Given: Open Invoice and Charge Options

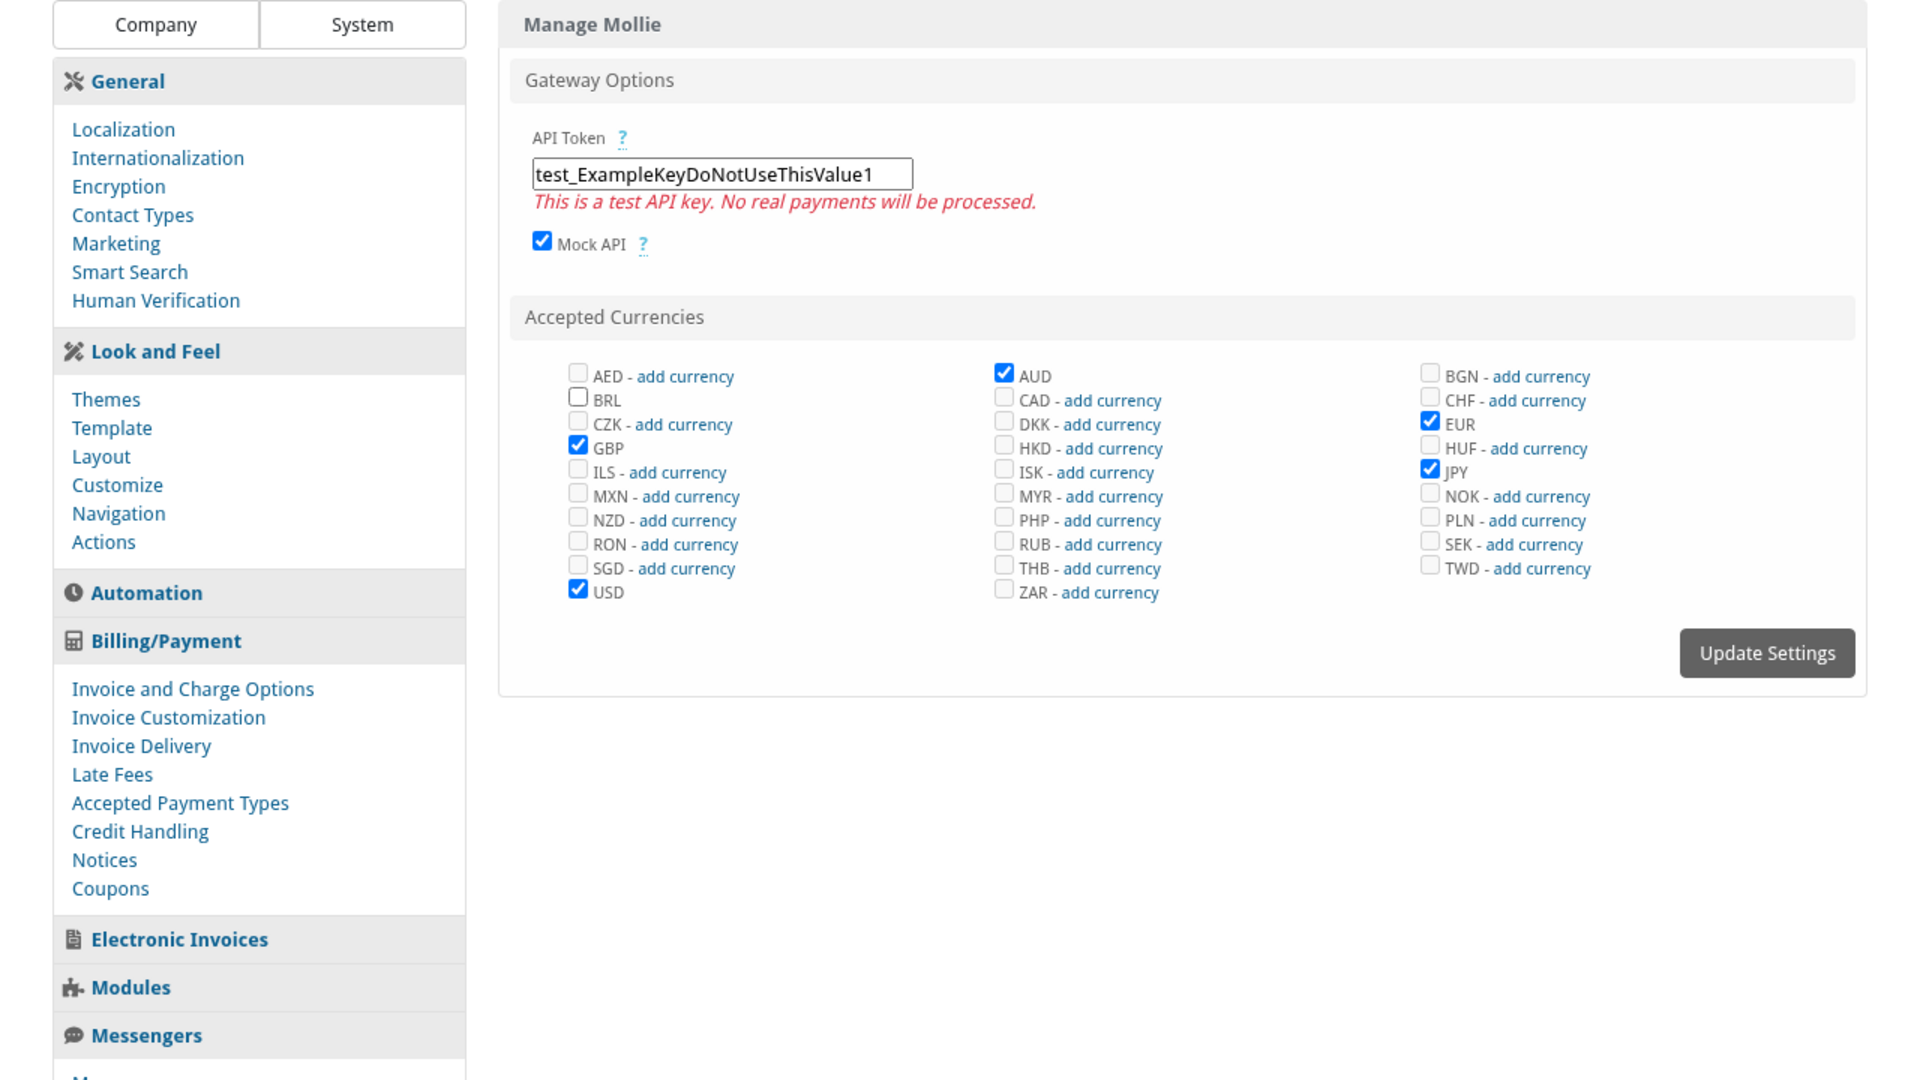Looking at the screenshot, I should pyautogui.click(x=193, y=690).
